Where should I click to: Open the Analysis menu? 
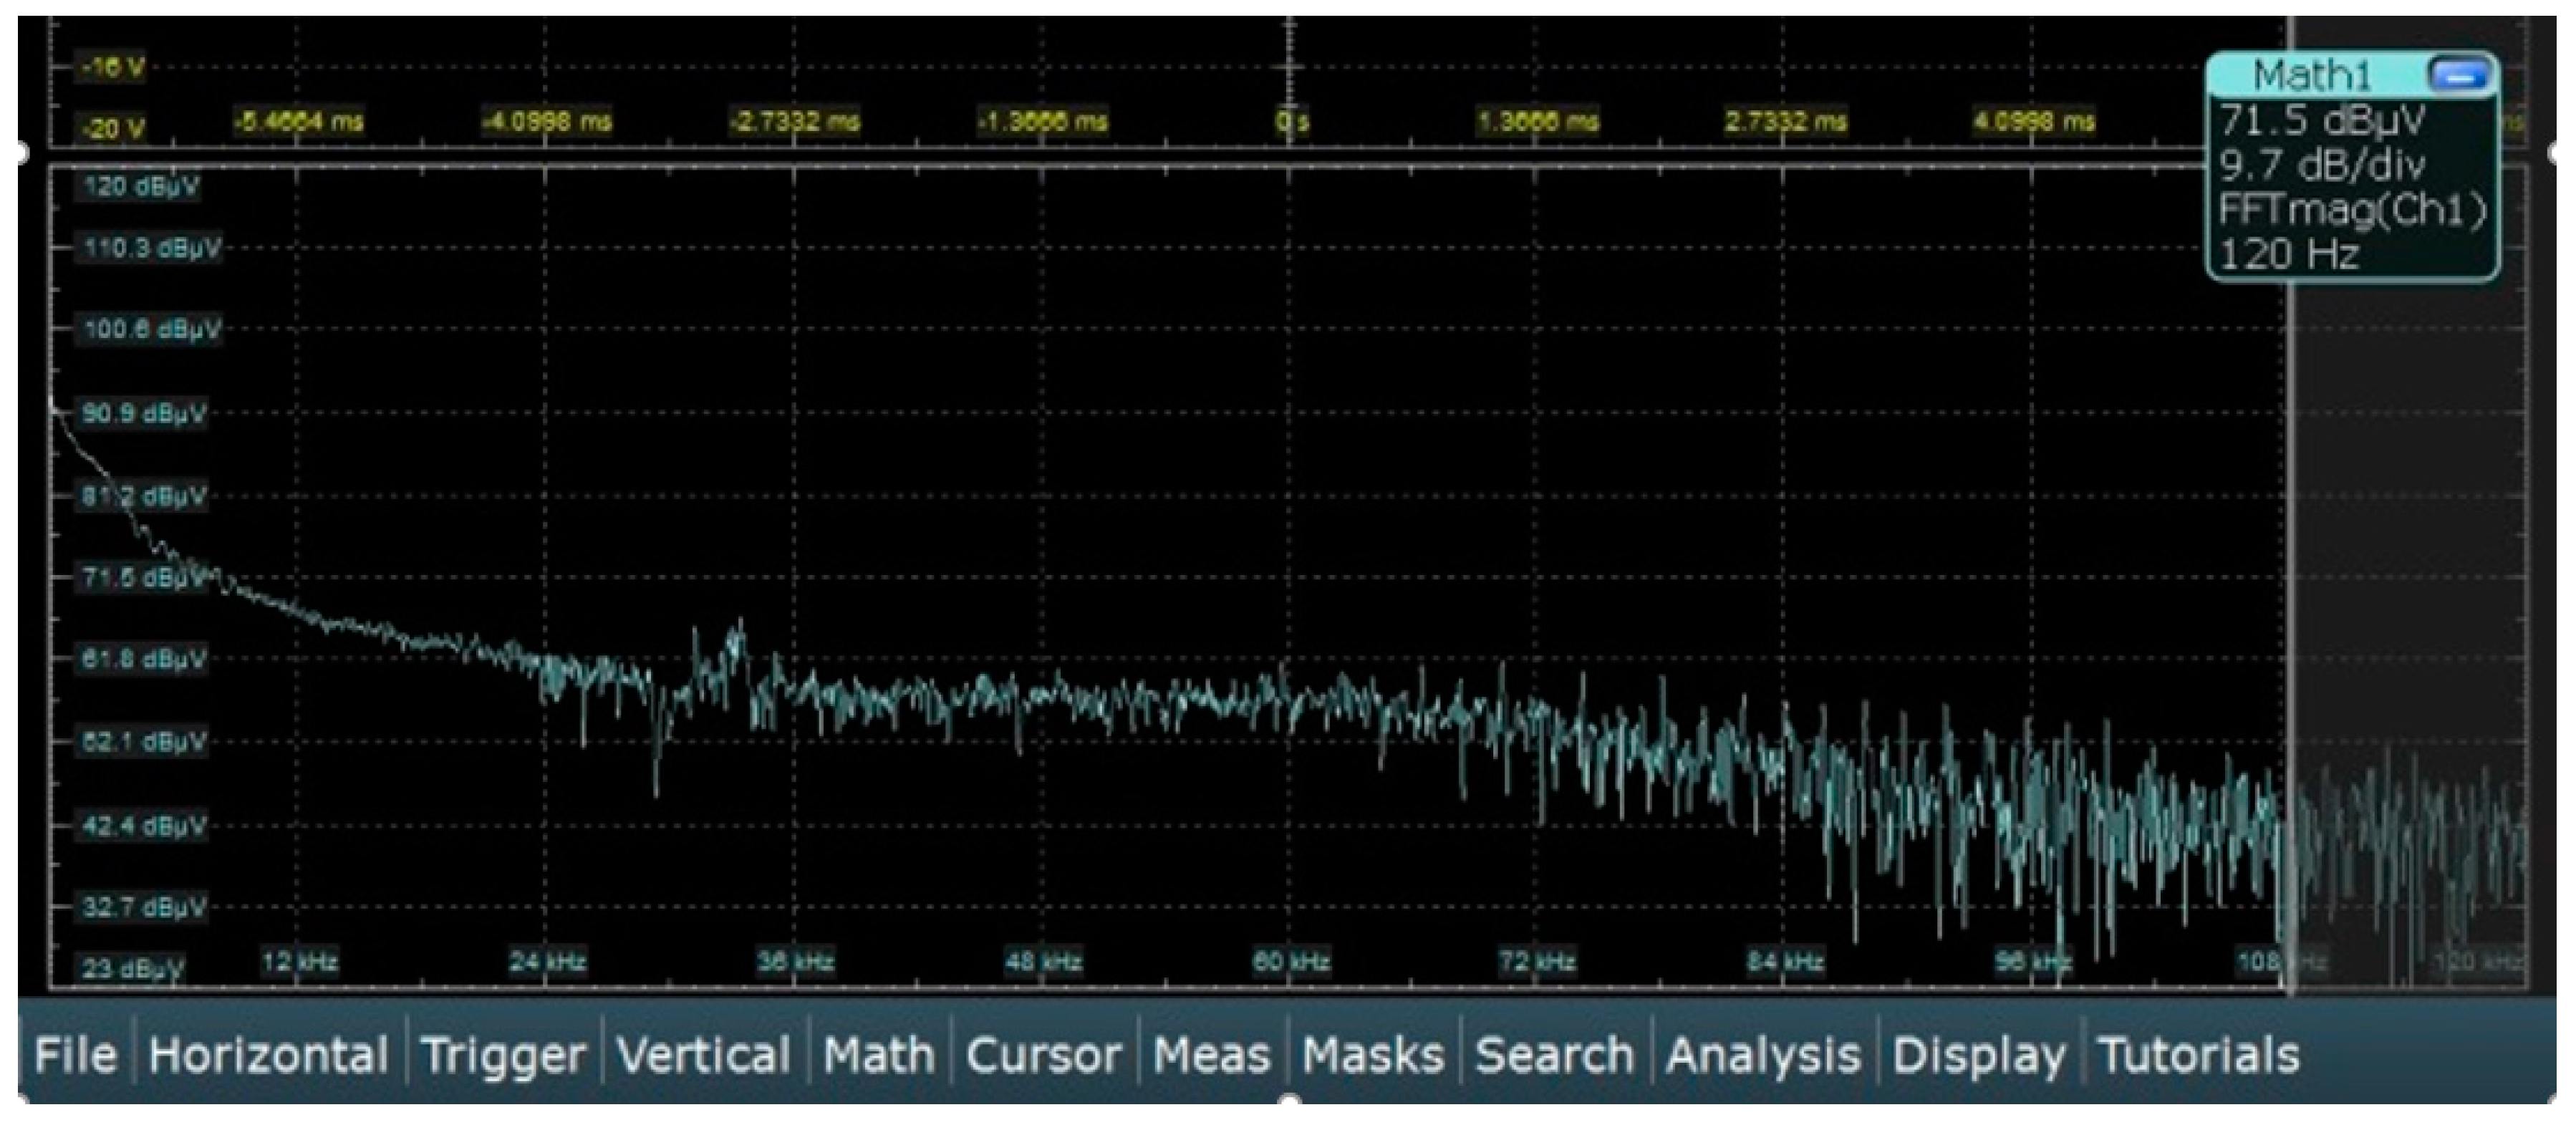[x=1763, y=1055]
